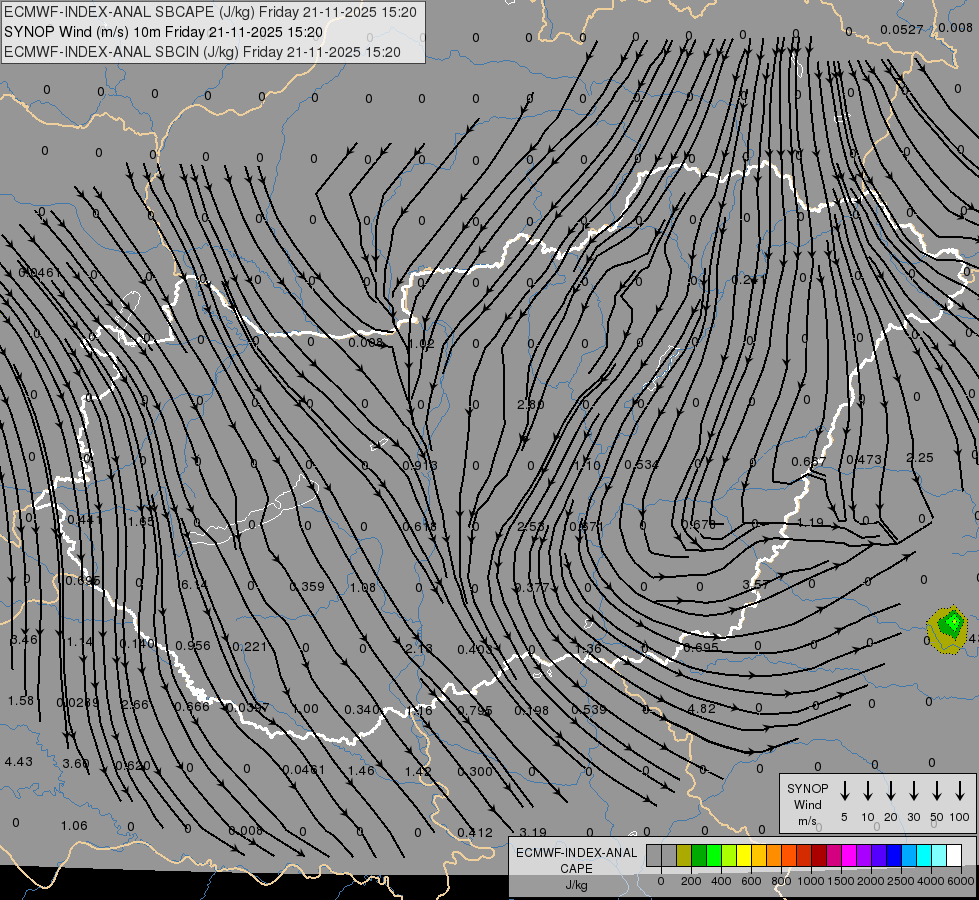
Task: Click the map value 2.66
Action: click(135, 705)
